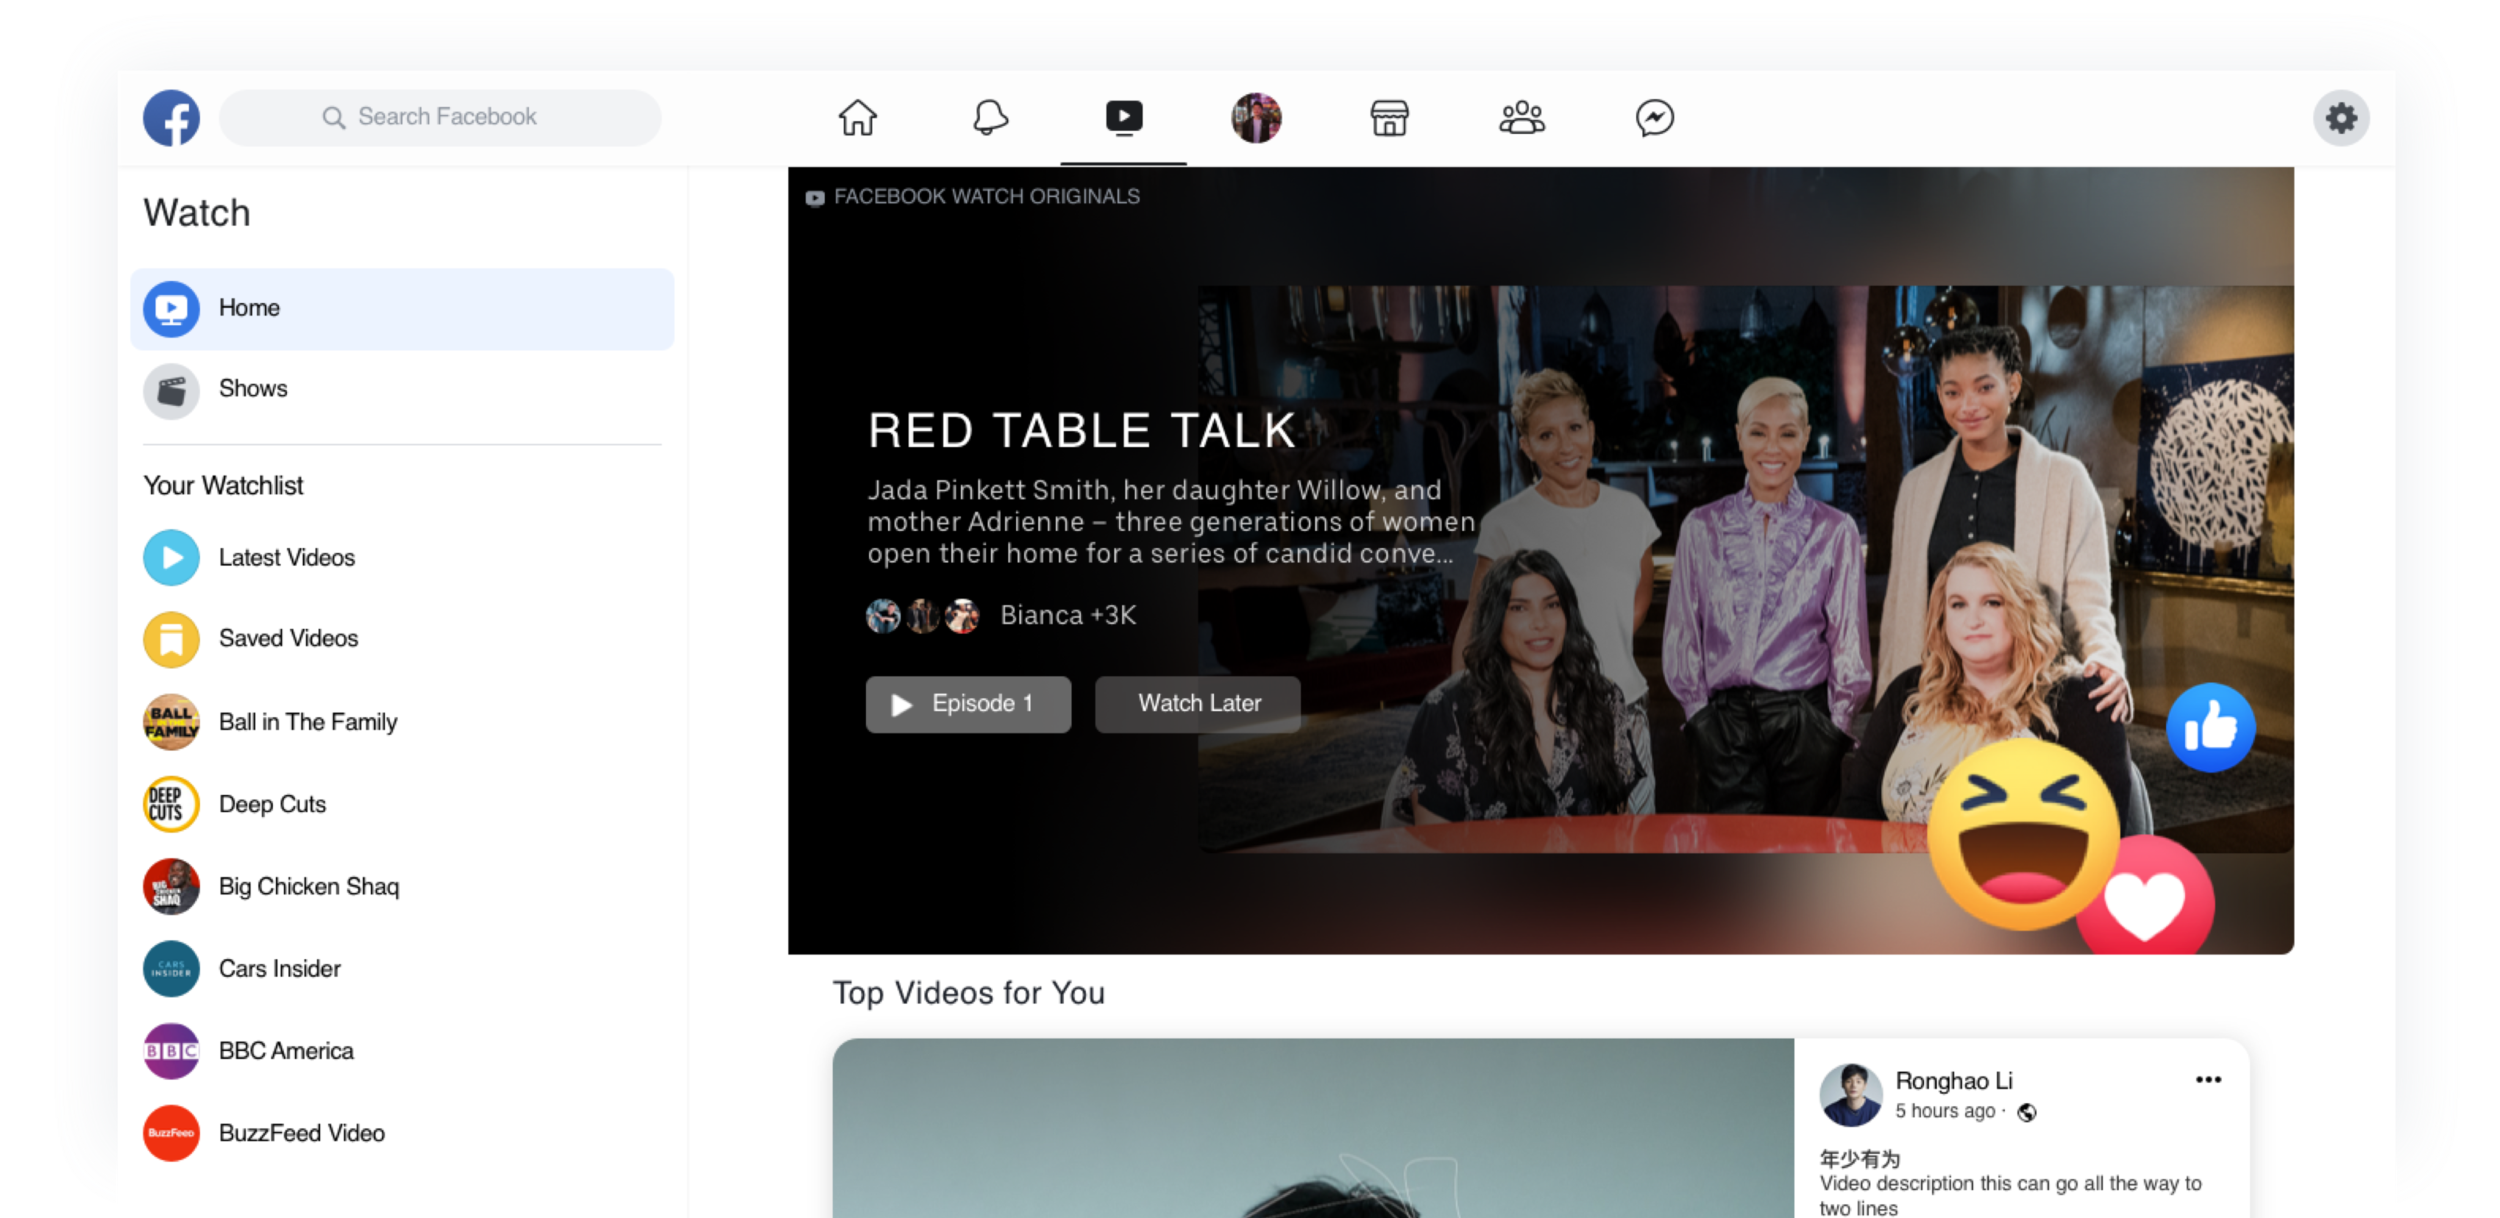
Task: Open the Groups people icon
Action: click(x=1522, y=117)
